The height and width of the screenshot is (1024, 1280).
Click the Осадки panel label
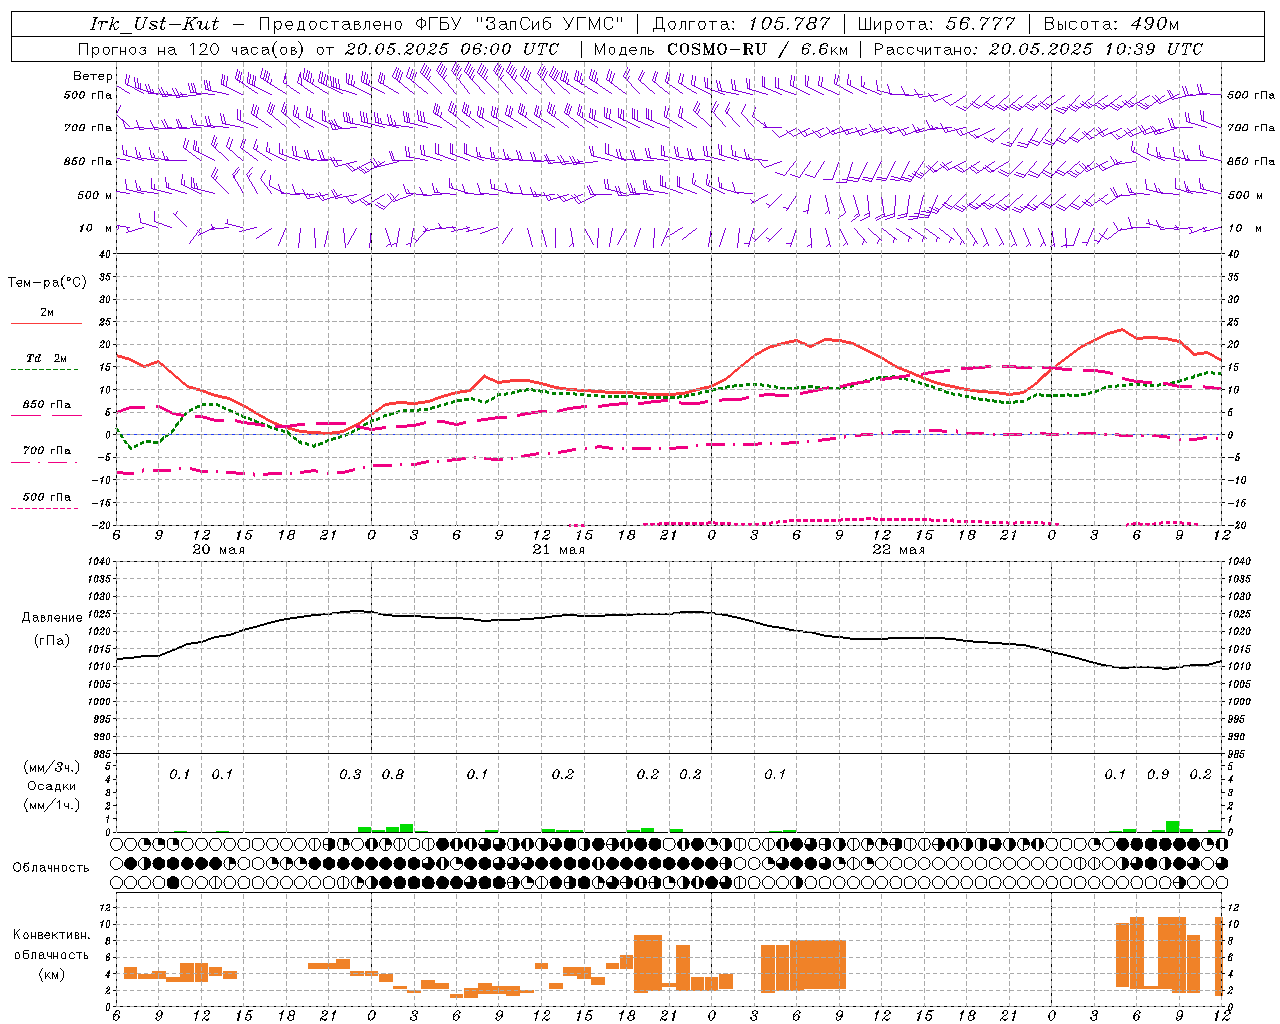point(51,786)
